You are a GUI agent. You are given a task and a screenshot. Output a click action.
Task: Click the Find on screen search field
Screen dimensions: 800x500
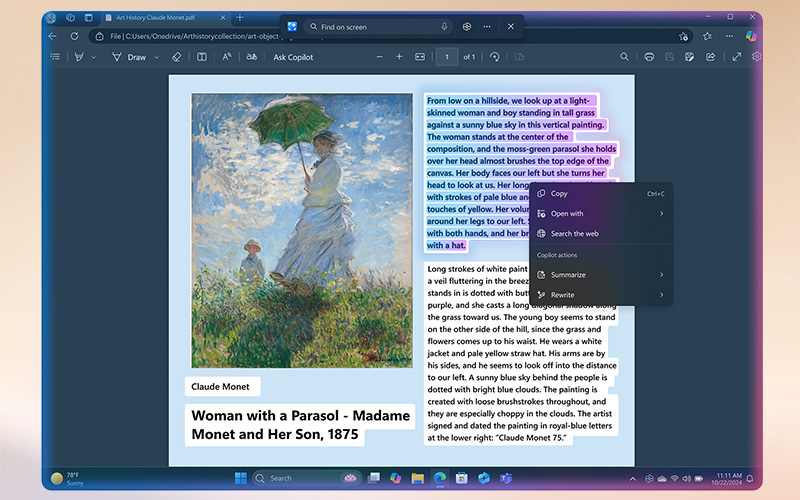tap(378, 27)
